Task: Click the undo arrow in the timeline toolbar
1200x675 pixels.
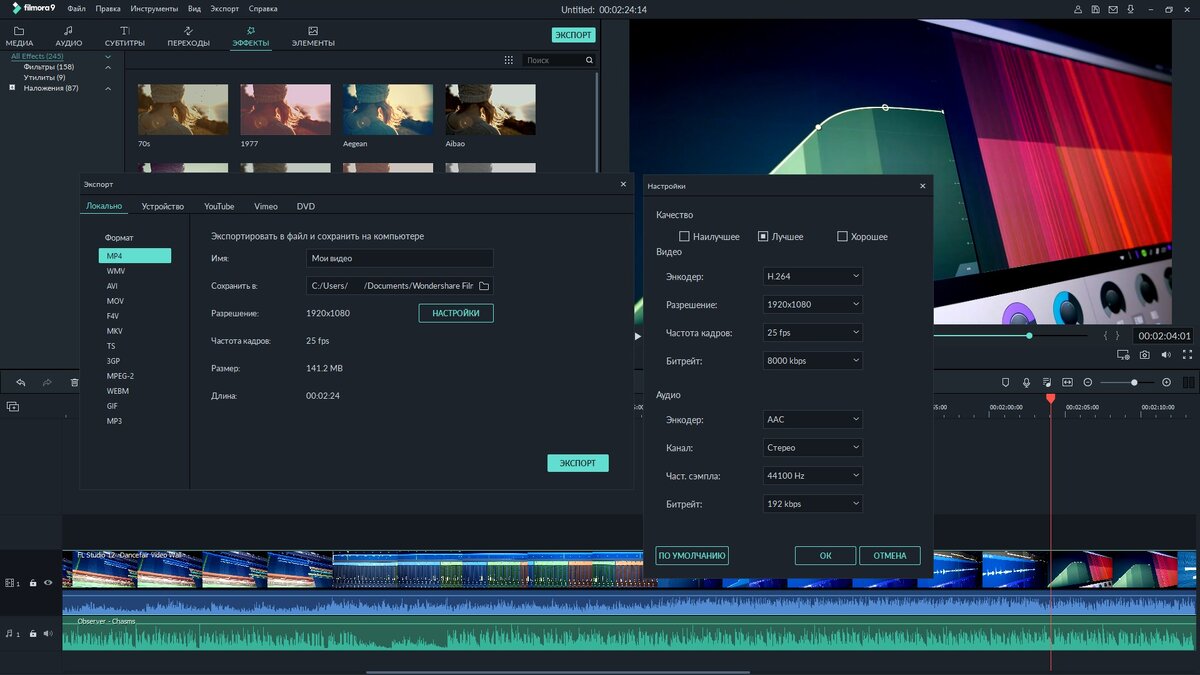Action: coord(20,383)
